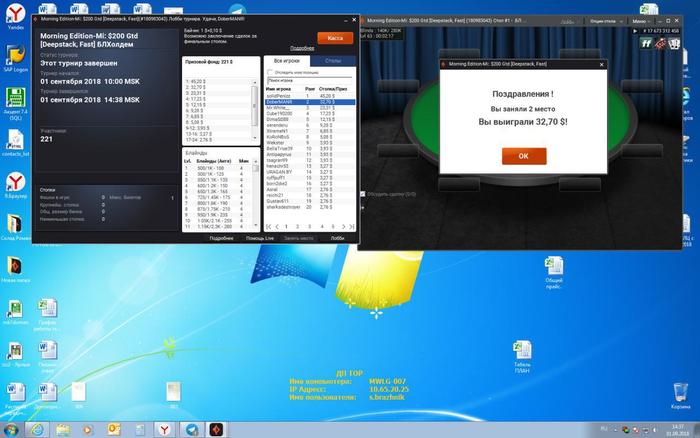The height and width of the screenshot is (438, 700).
Task: Open the Яндекс Браузер desktop icon
Action: pyautogui.click(x=16, y=185)
